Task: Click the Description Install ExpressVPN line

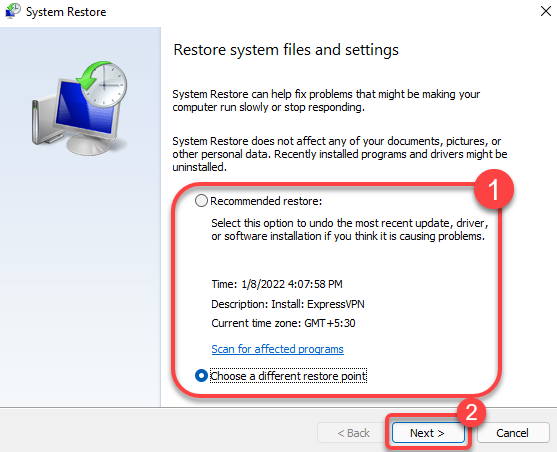Action: coord(288,304)
